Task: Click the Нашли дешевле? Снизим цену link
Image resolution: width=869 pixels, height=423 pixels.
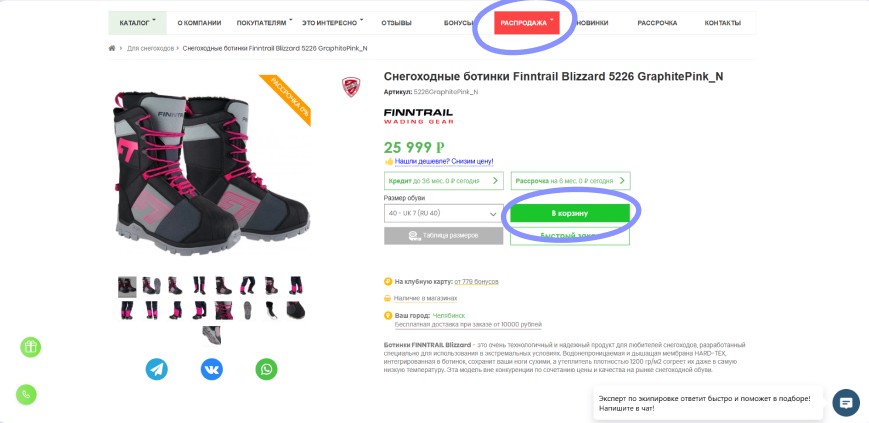Action: 444,161
